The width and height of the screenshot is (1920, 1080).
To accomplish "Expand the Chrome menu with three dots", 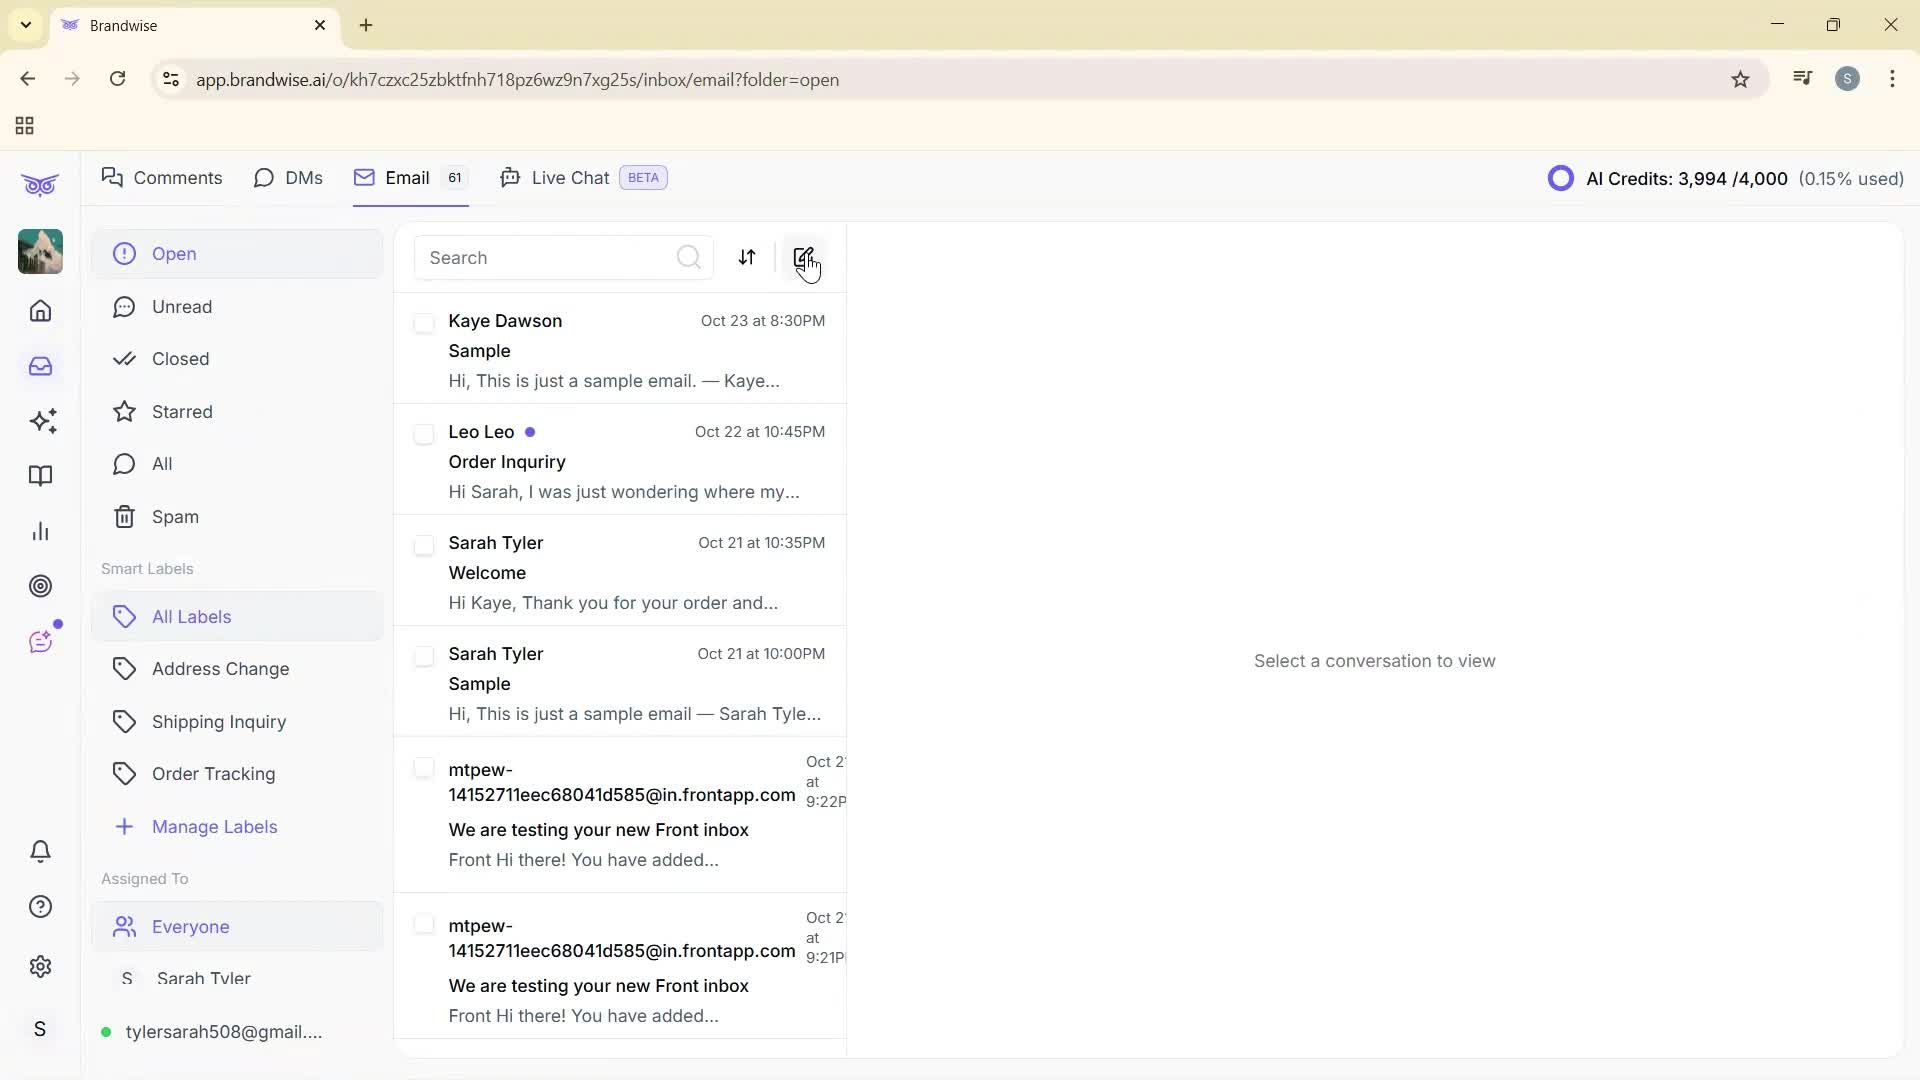I will click(x=1892, y=79).
